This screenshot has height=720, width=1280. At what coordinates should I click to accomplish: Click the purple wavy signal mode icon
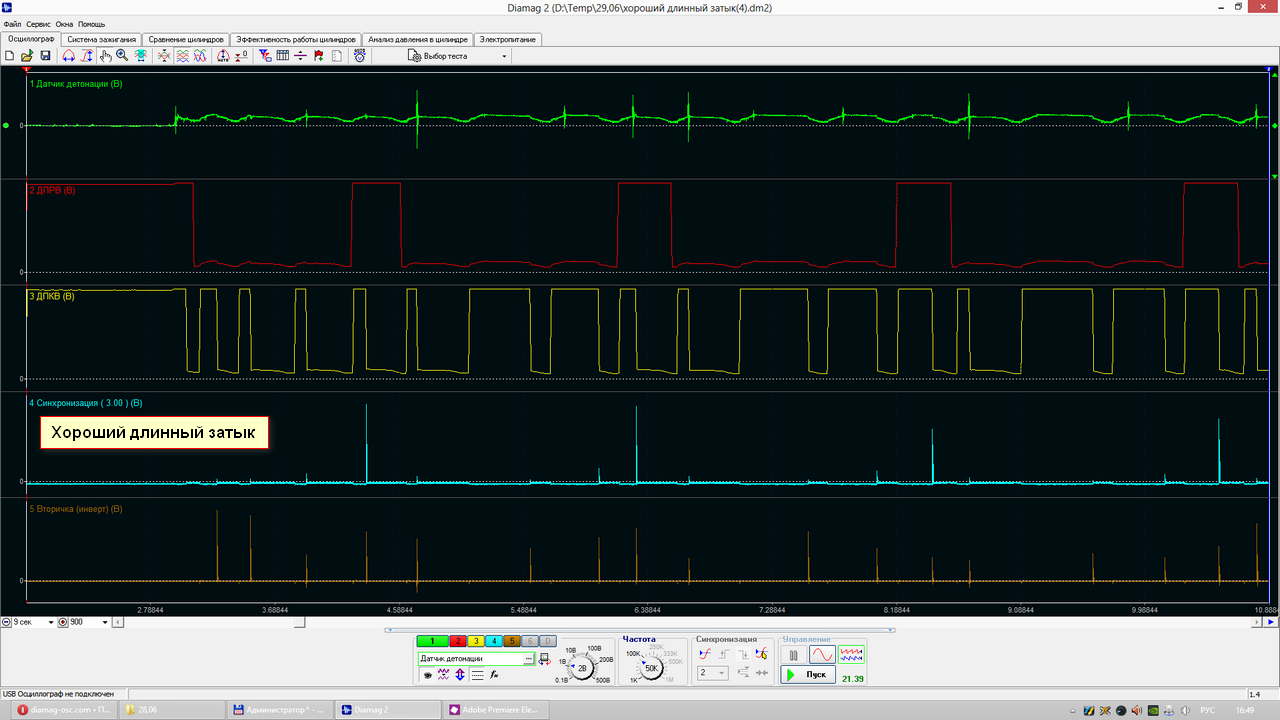(x=444, y=675)
